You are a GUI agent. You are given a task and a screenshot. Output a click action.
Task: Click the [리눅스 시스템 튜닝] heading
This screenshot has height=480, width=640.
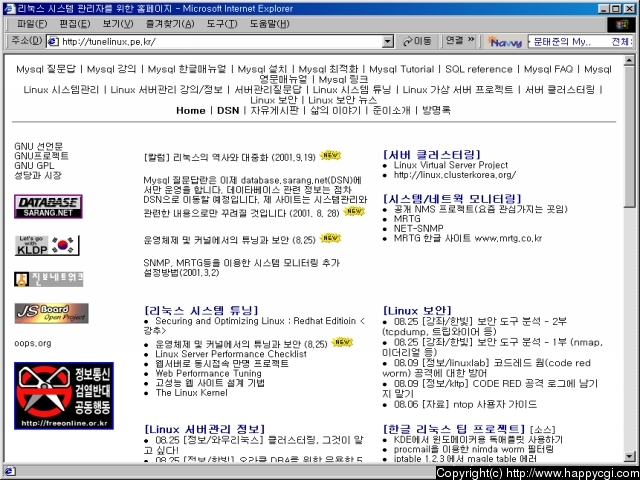coord(201,311)
